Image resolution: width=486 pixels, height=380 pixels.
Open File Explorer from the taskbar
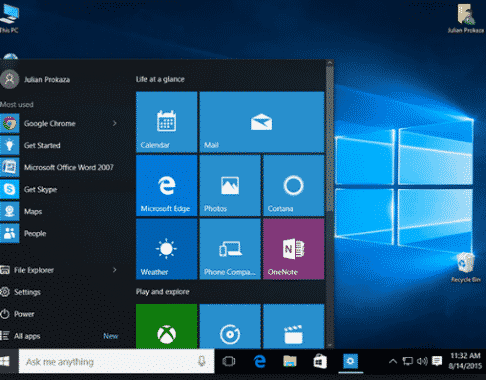[x=290, y=361]
